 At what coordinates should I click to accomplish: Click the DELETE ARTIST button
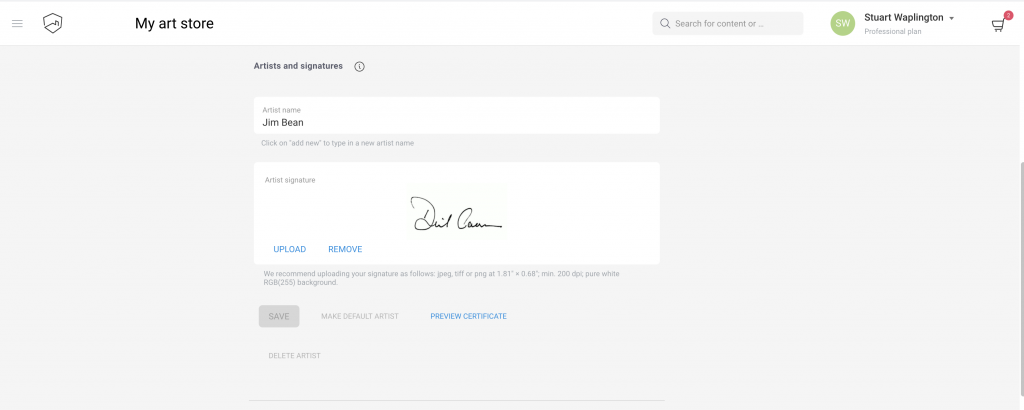tap(295, 356)
